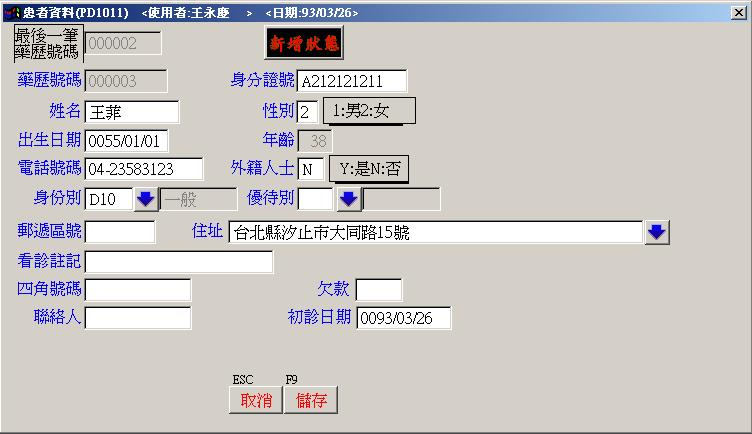Open the 優待別 dropdown arrow
The width and height of the screenshot is (752, 434).
[x=348, y=199]
